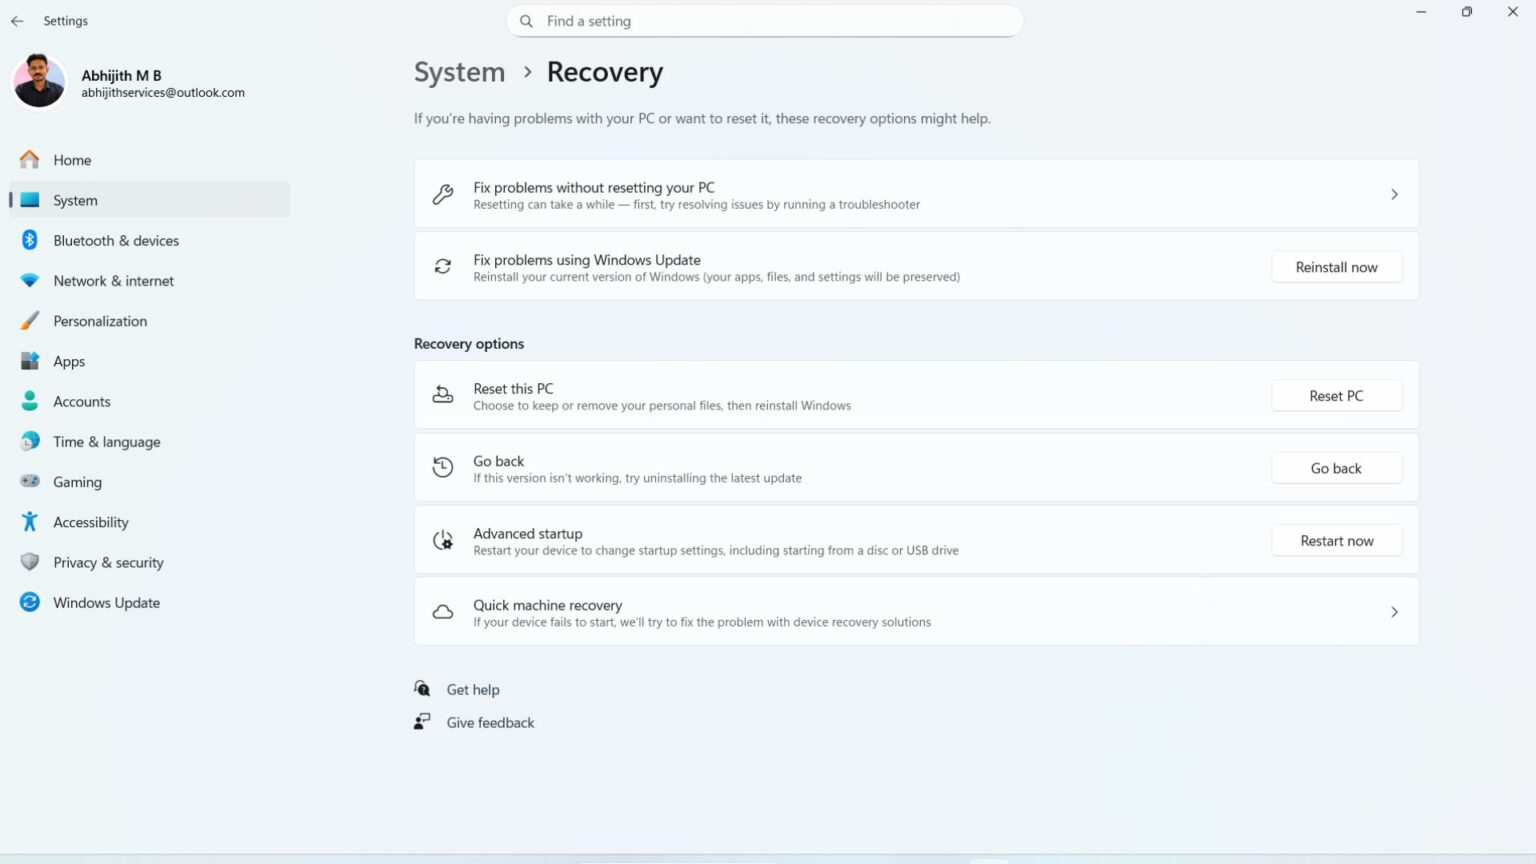
Task: Open the Get help link
Action: [473, 689]
